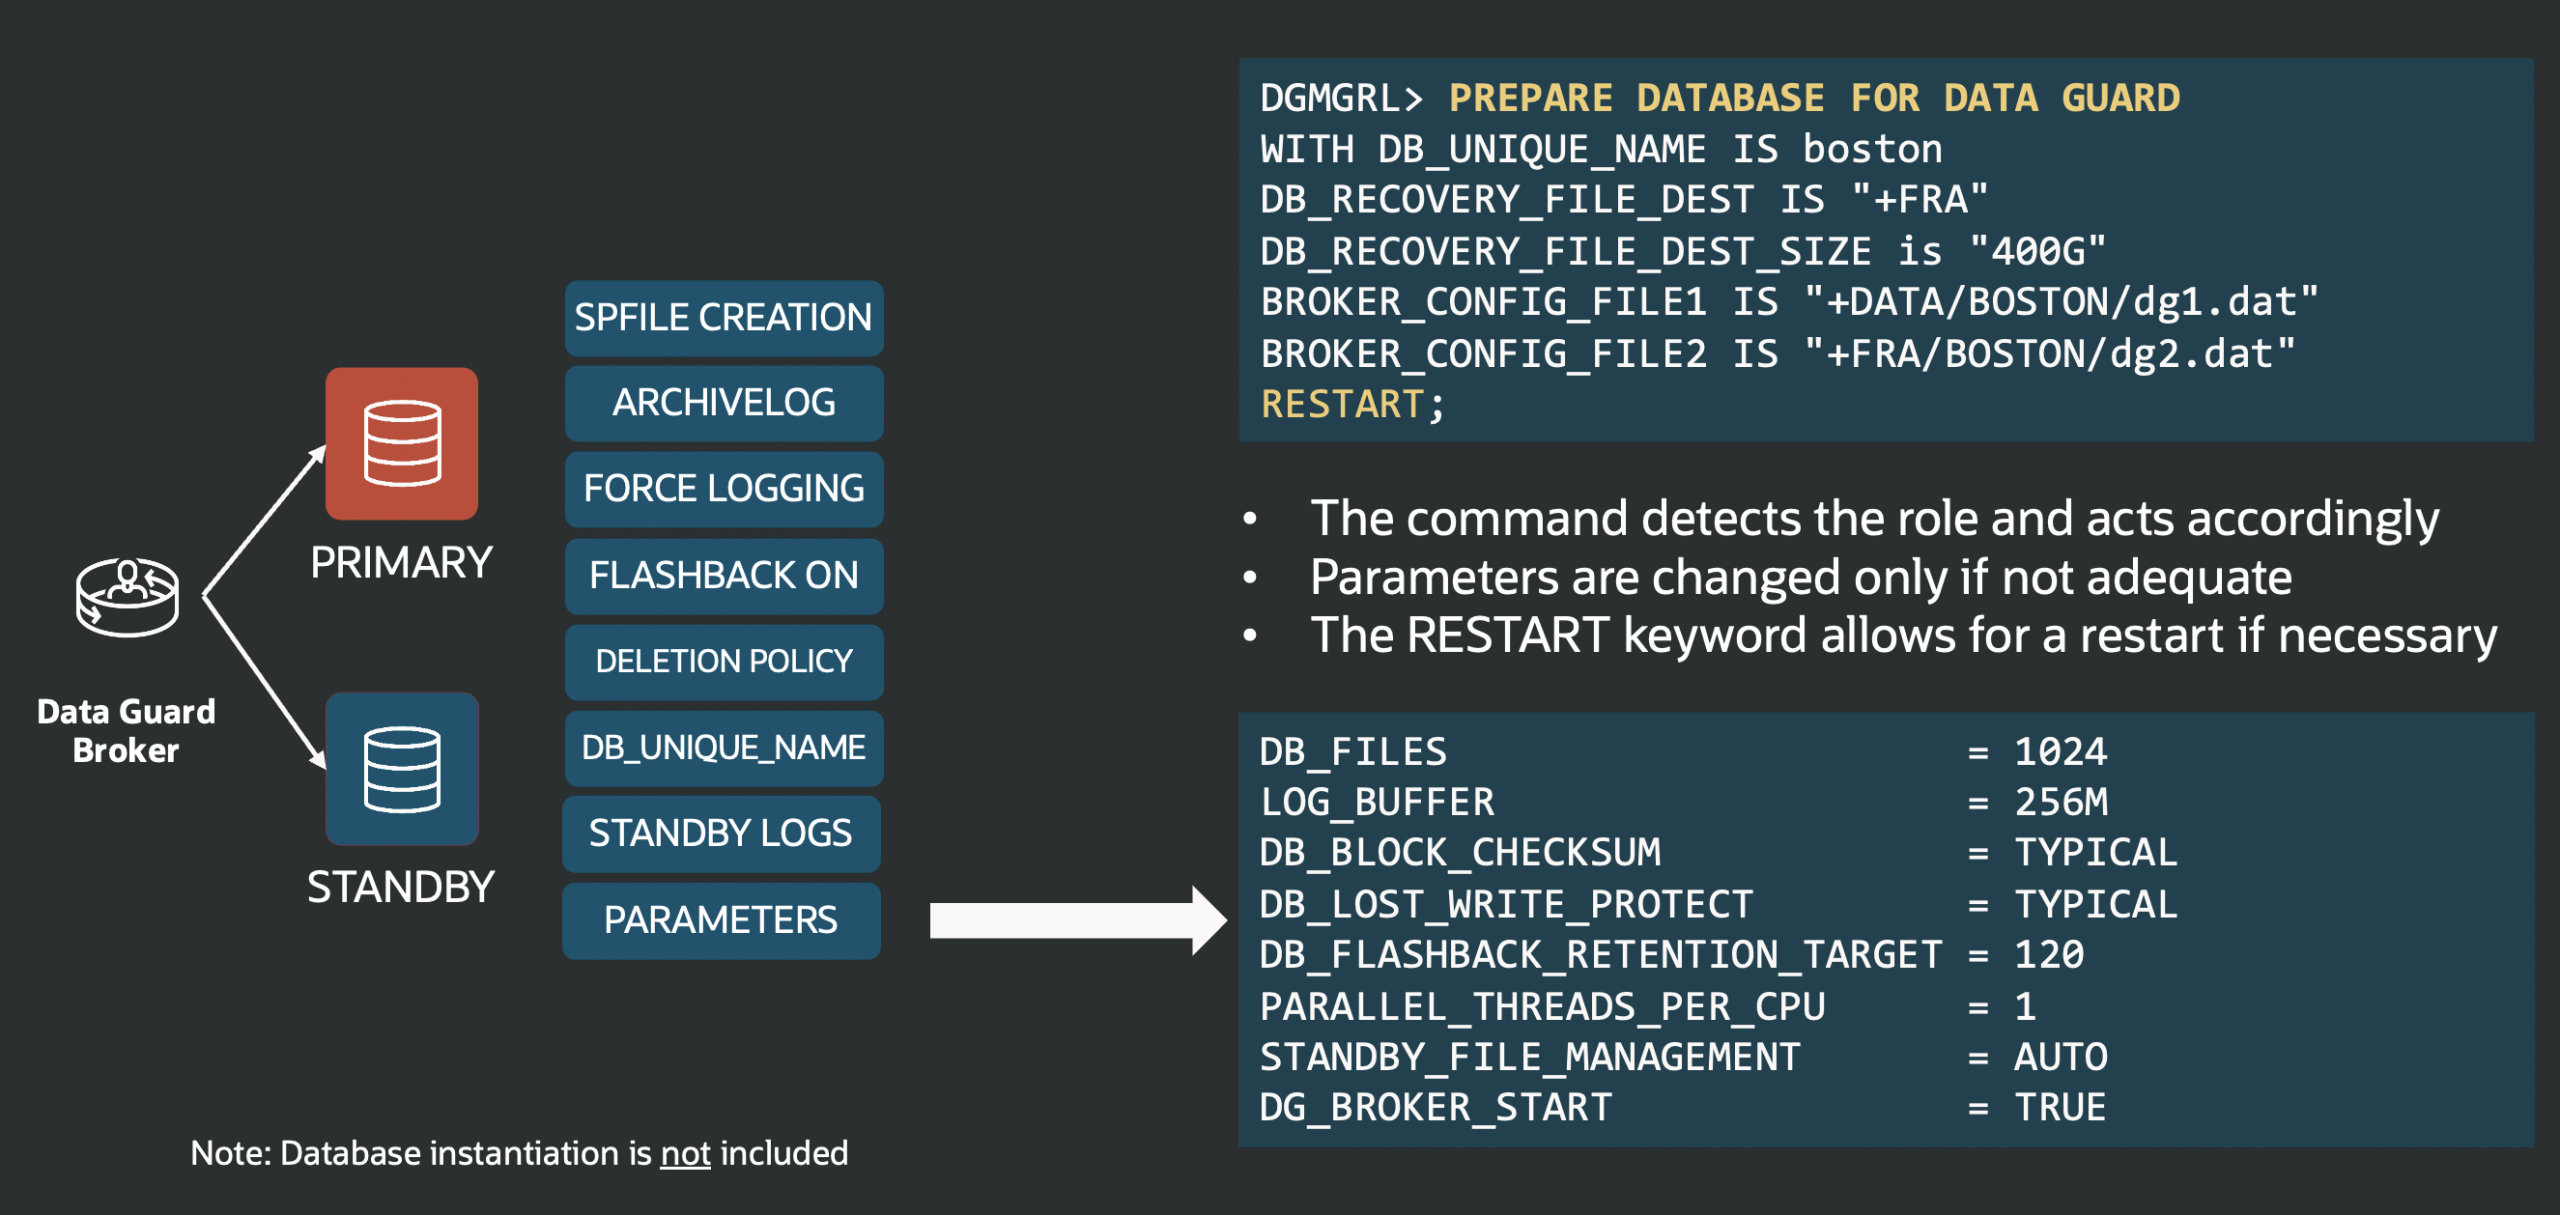2560x1215 pixels.
Task: Select the STANDBY LOGS box
Action: pos(721,834)
